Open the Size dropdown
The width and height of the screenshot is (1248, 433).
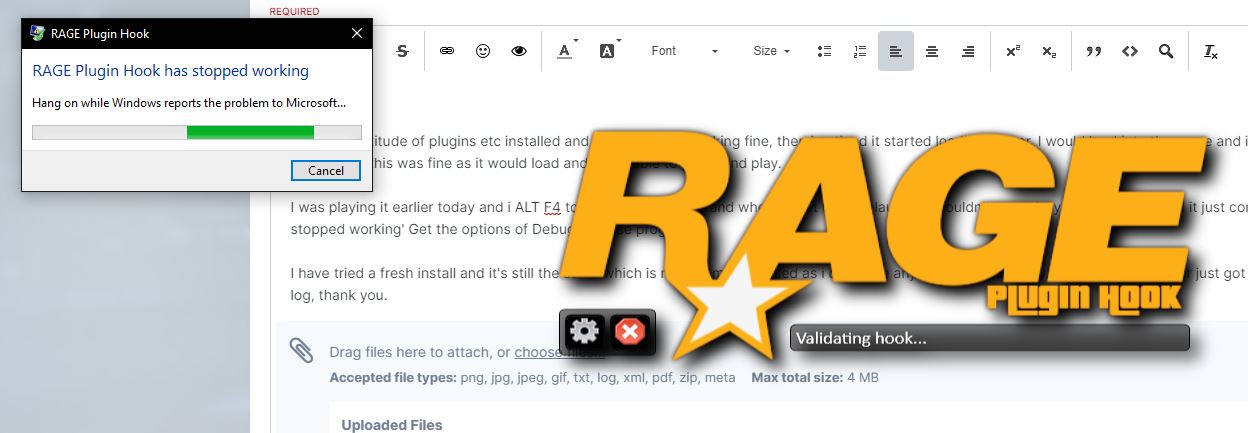[771, 51]
